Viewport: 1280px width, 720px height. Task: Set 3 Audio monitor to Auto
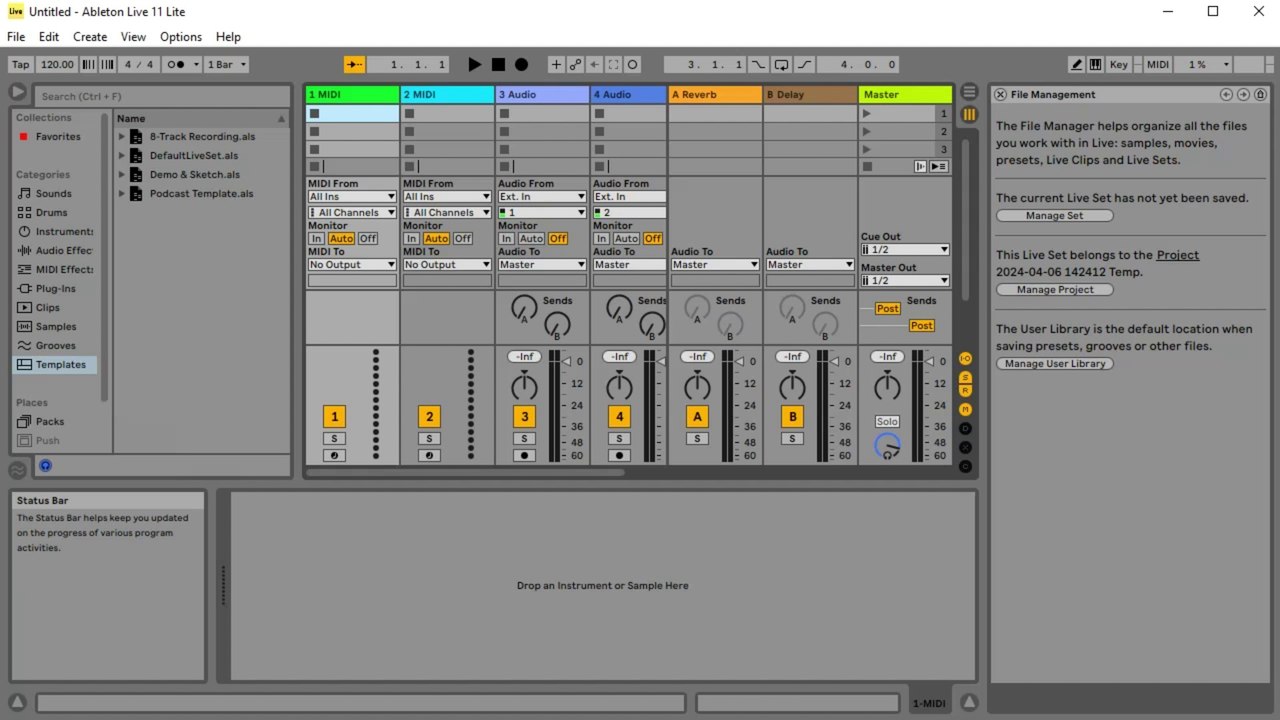pyautogui.click(x=531, y=239)
